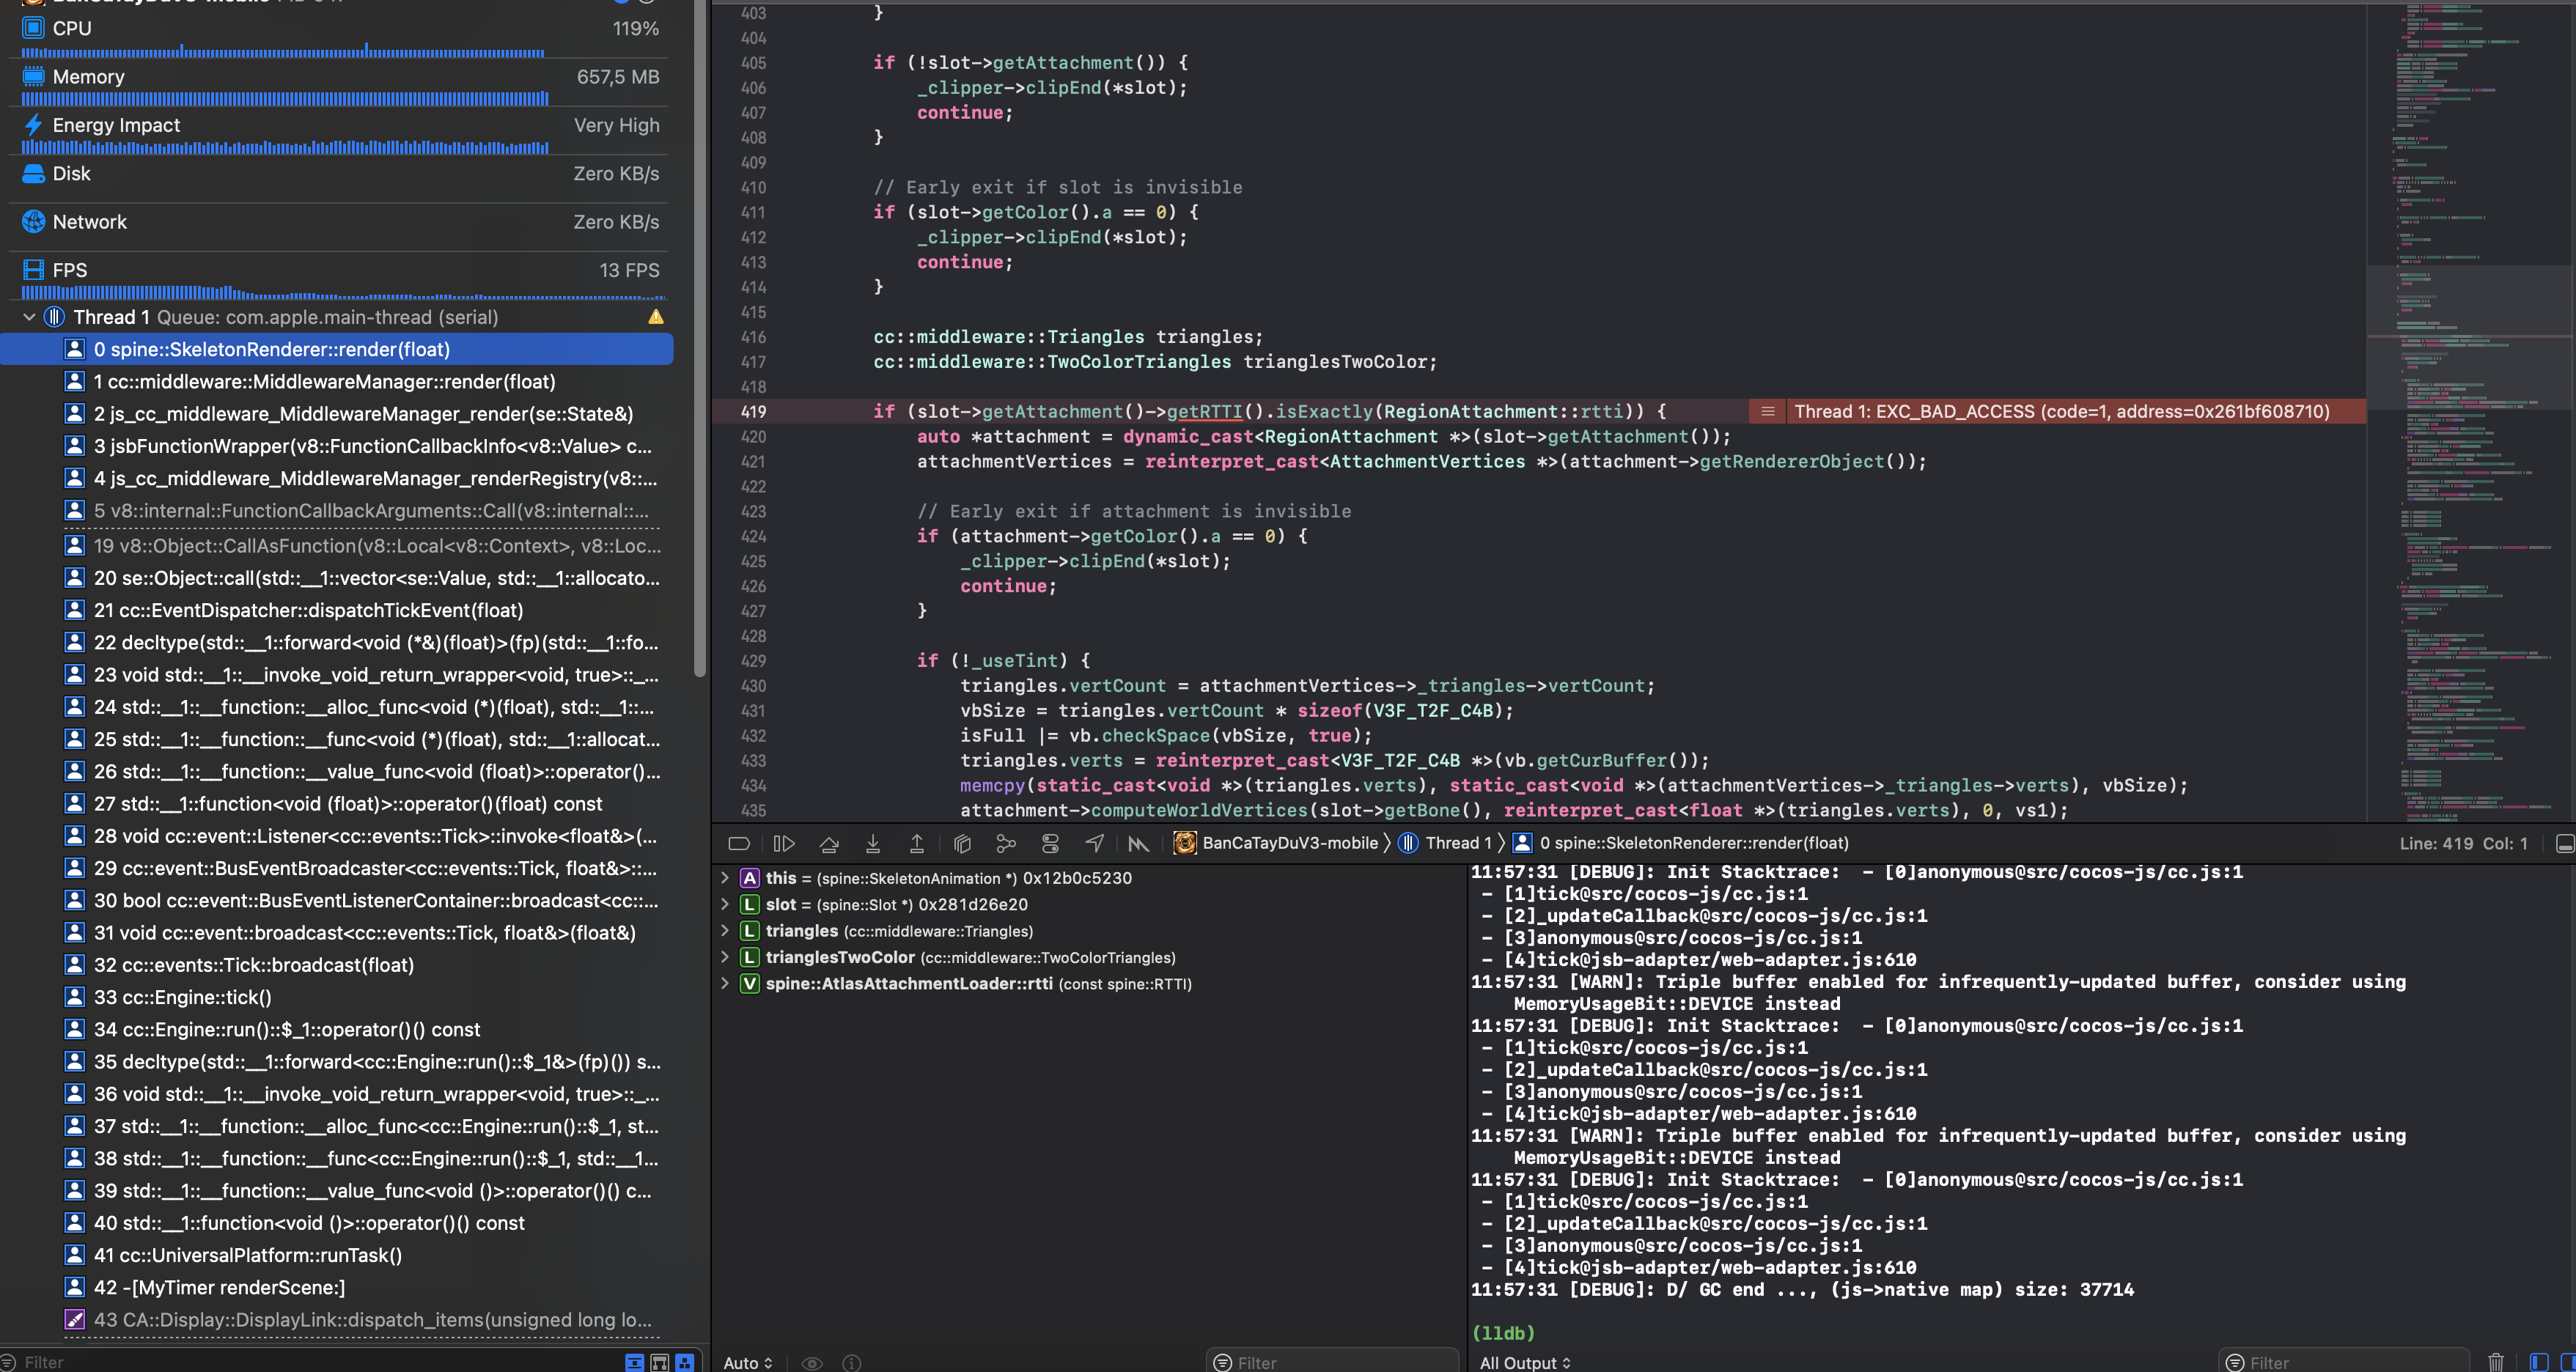Click the Step Into debug icon
The height and width of the screenshot is (1372, 2576).
pos(873,843)
